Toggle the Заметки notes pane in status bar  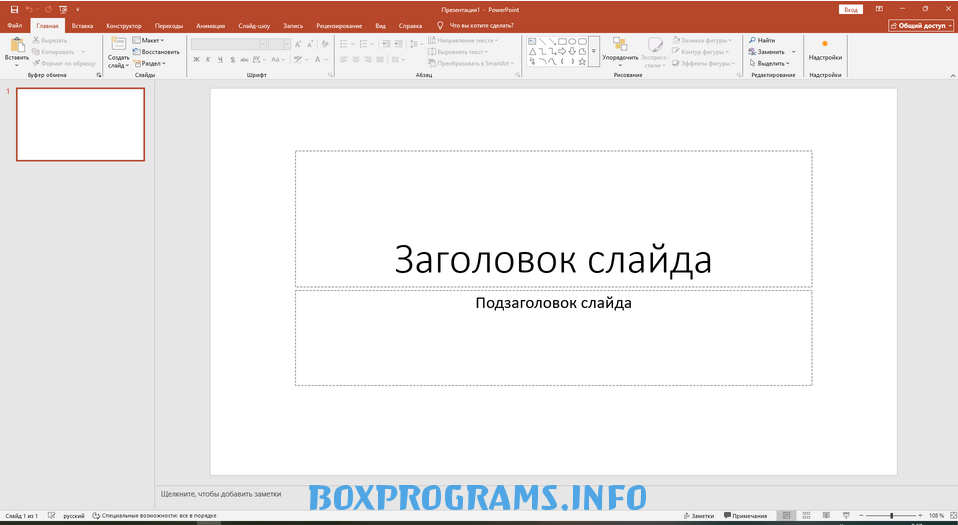pyautogui.click(x=699, y=516)
